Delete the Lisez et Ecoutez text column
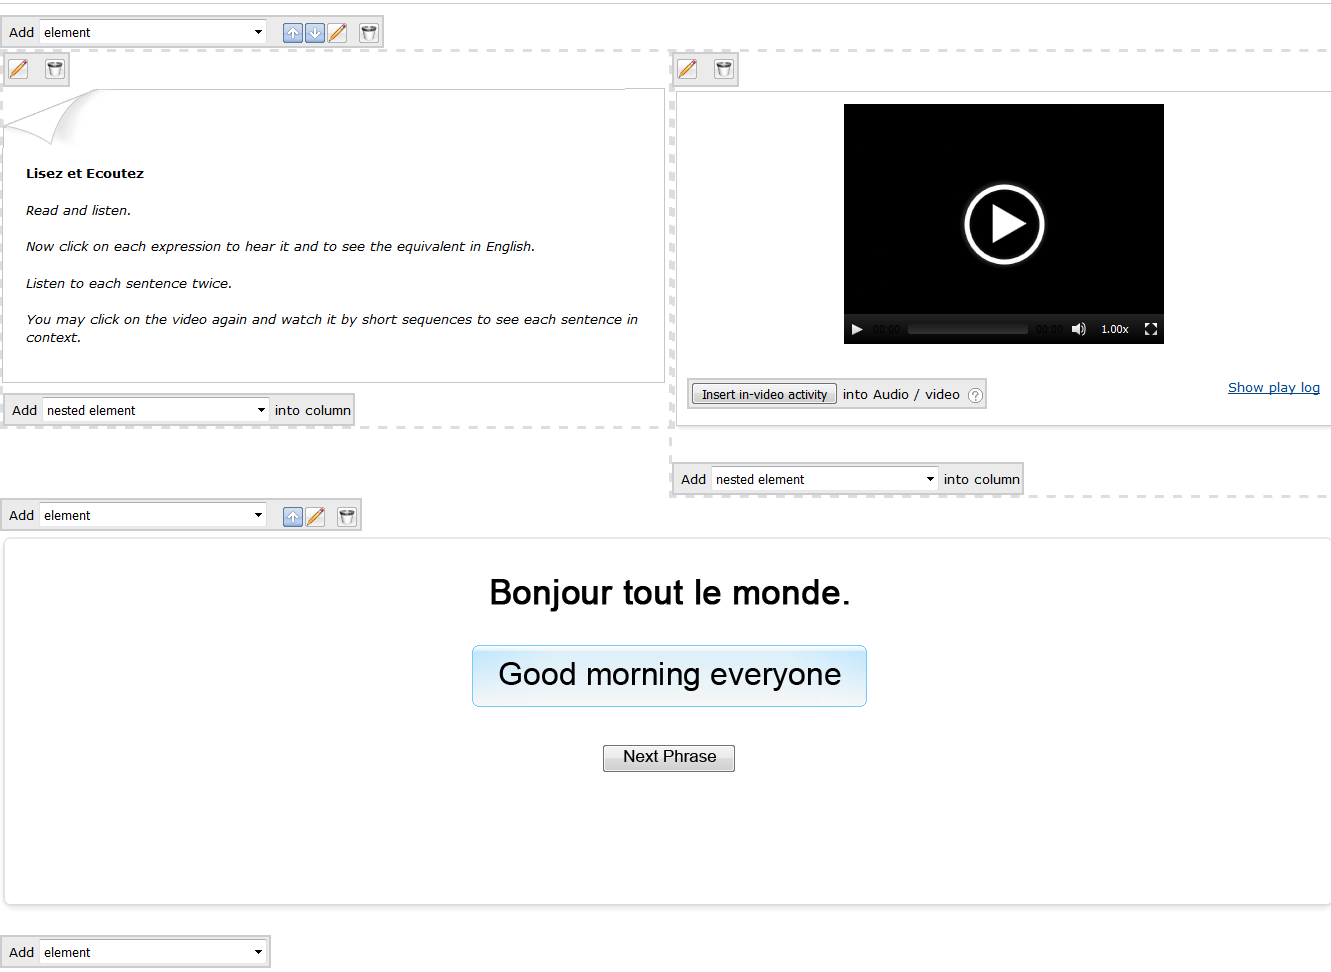The height and width of the screenshot is (972, 1331). [55, 69]
